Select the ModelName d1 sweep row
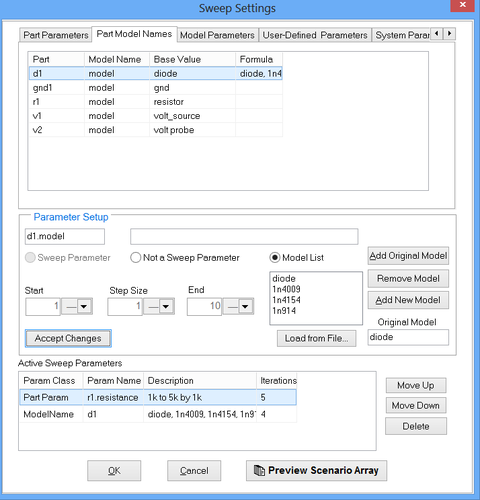The image size is (480, 500). 158,414
